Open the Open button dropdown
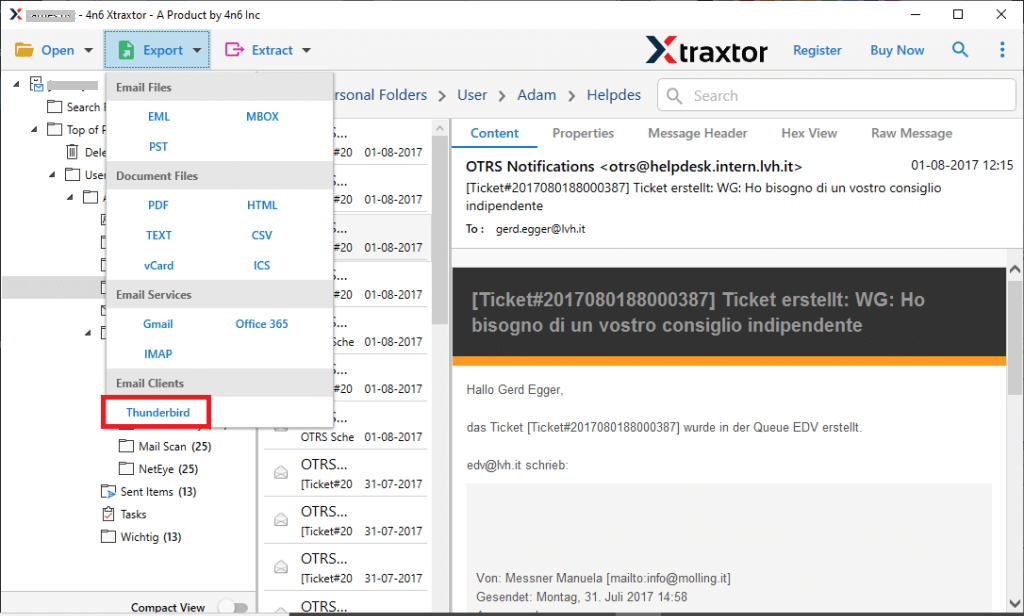The image size is (1024, 616). (x=86, y=49)
